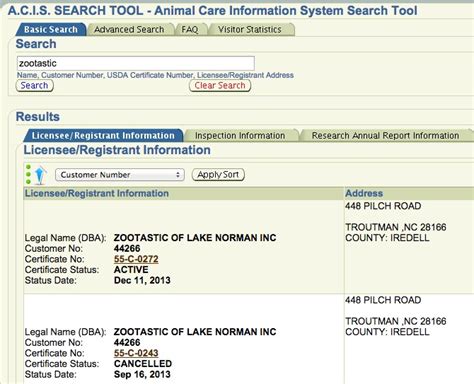Click the Licensee/Registrant Information column header
This screenshot has height=384, width=474.
[x=97, y=193]
